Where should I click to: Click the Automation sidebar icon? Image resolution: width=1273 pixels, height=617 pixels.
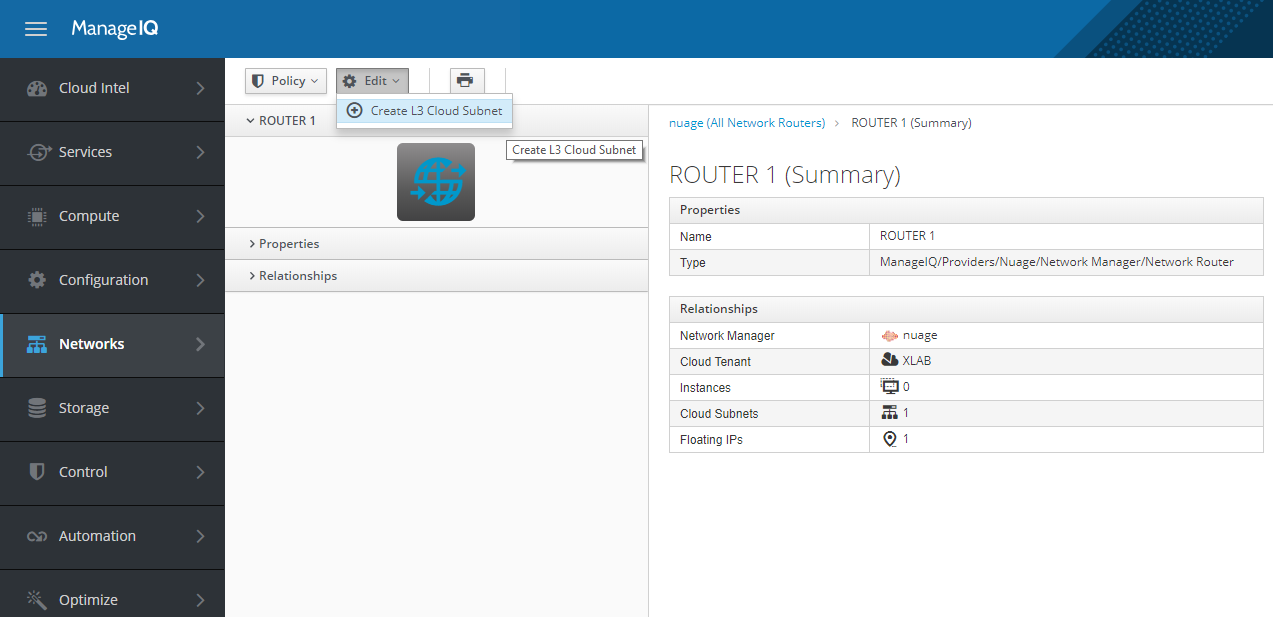pos(36,536)
